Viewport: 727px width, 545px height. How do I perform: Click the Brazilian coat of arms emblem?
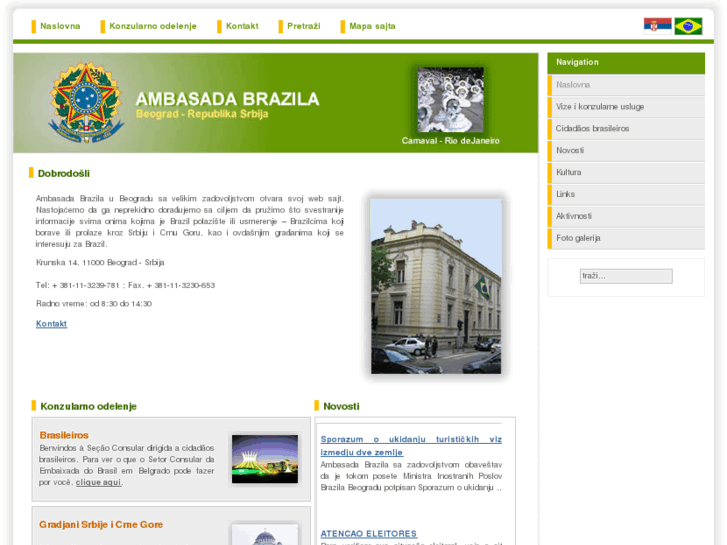tap(86, 103)
